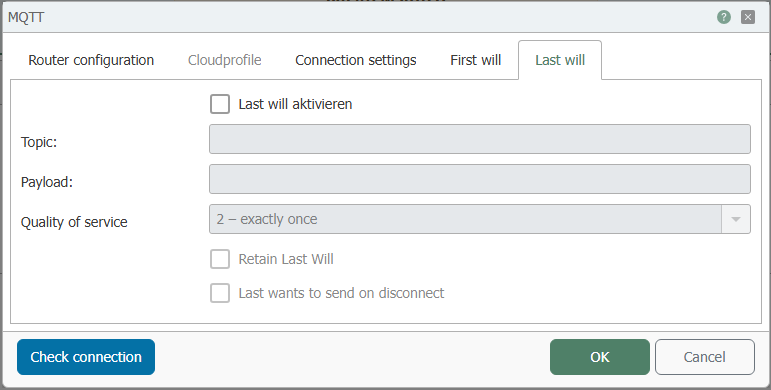Close the MQTT dialog window
Image resolution: width=771 pixels, height=390 pixels.
tap(748, 17)
